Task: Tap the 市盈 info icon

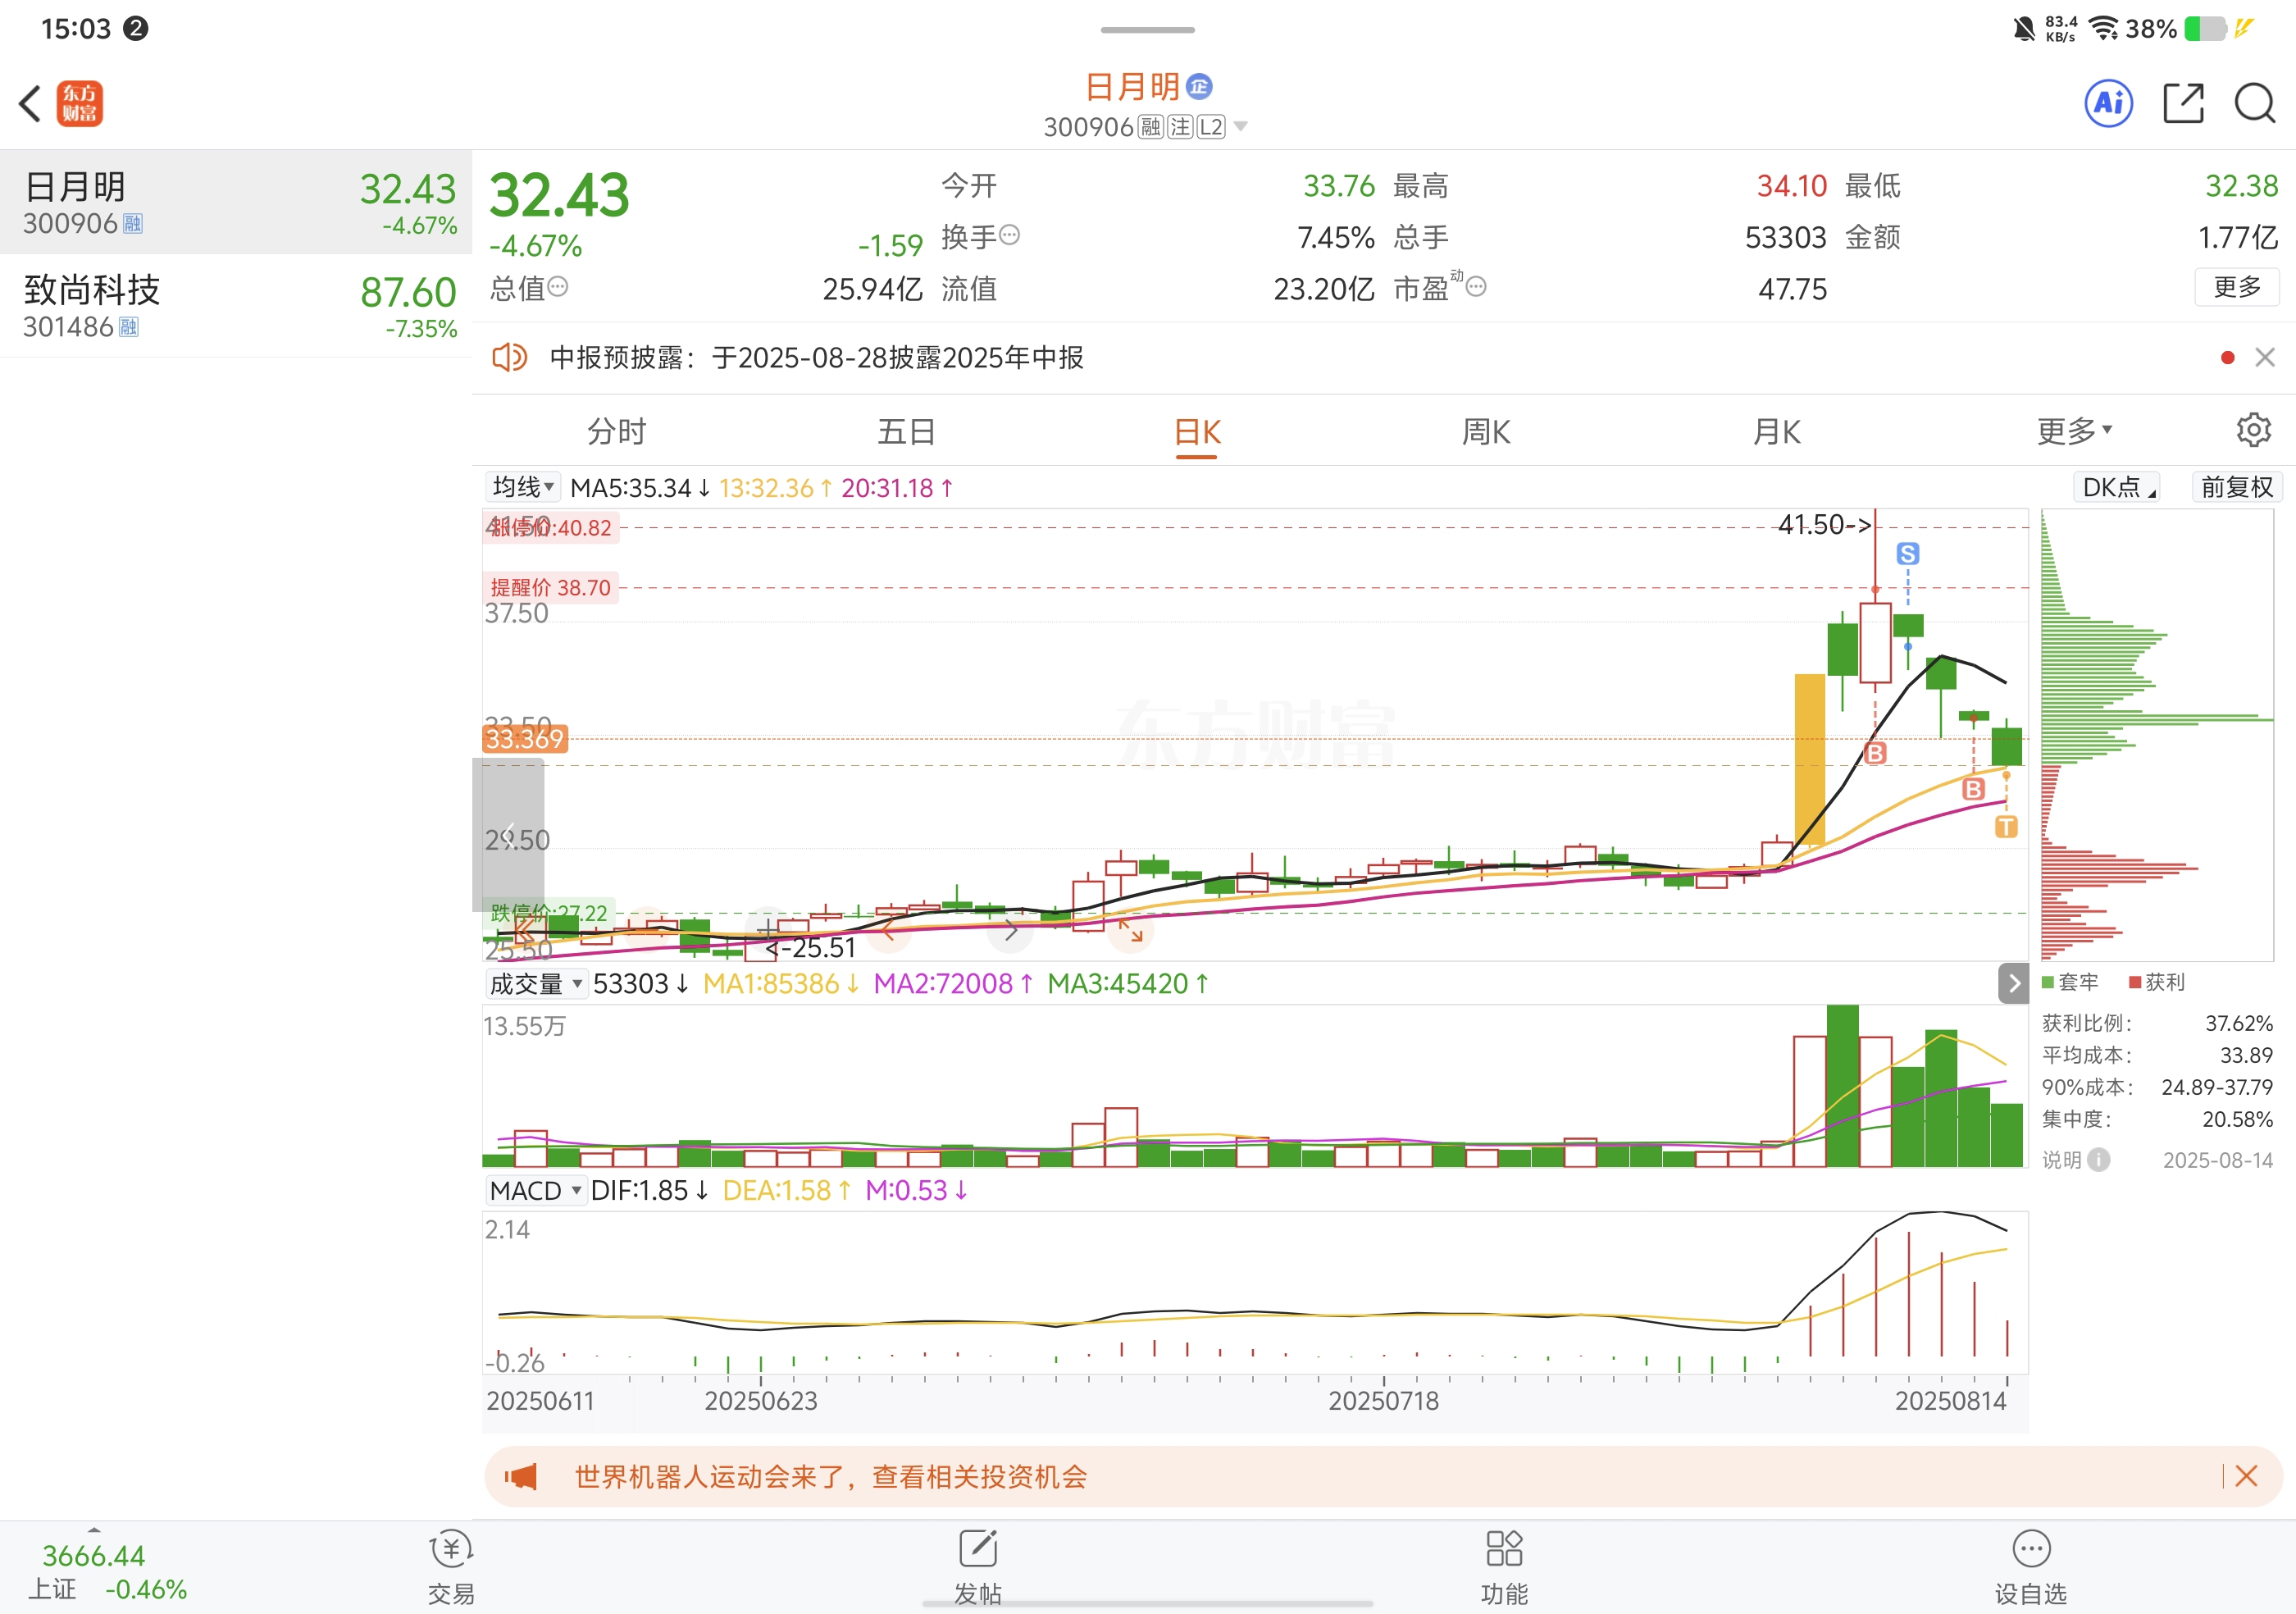Action: tap(1476, 287)
